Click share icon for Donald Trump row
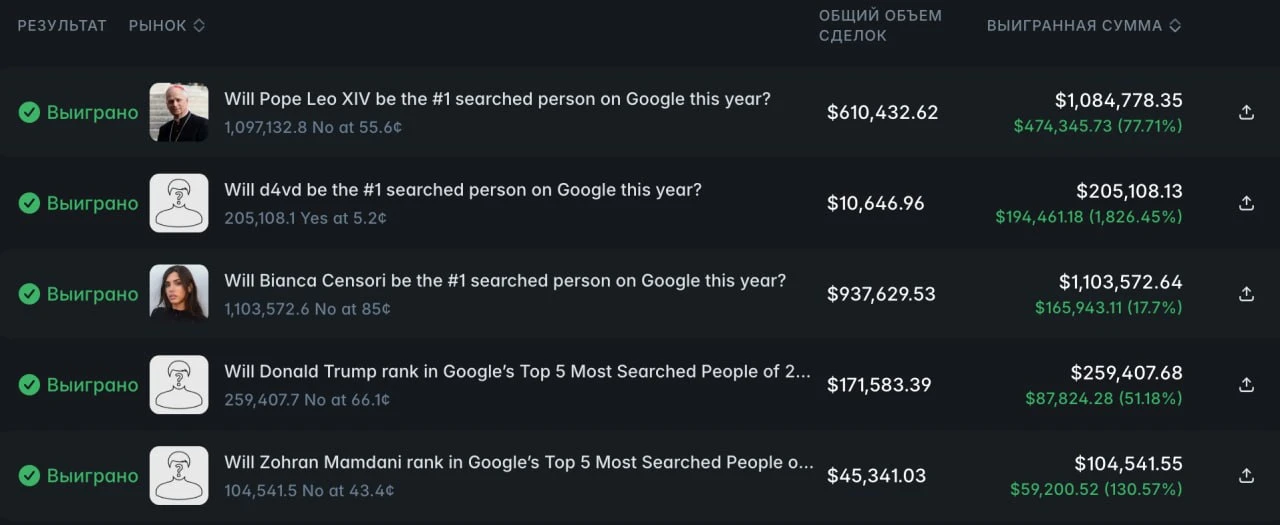1280x525 pixels. 1246,385
